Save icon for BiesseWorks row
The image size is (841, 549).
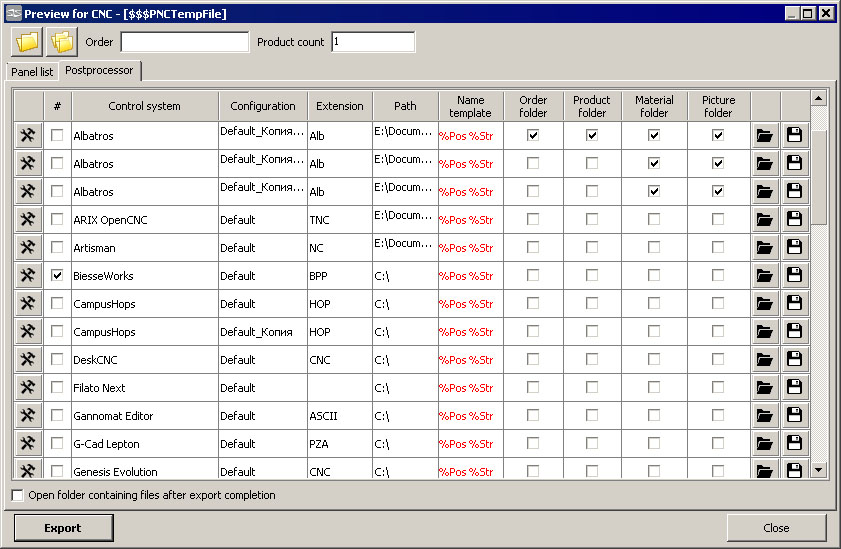click(x=795, y=275)
